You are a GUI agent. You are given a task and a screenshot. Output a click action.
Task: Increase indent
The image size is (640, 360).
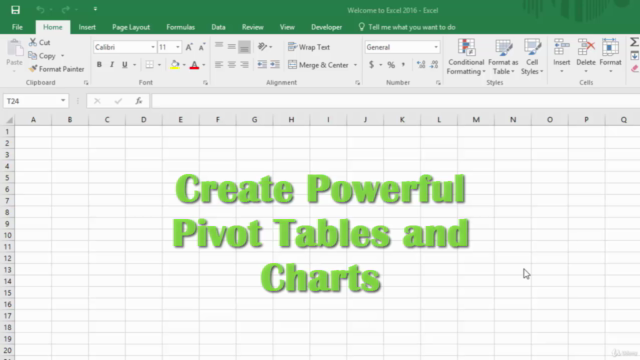(275, 64)
